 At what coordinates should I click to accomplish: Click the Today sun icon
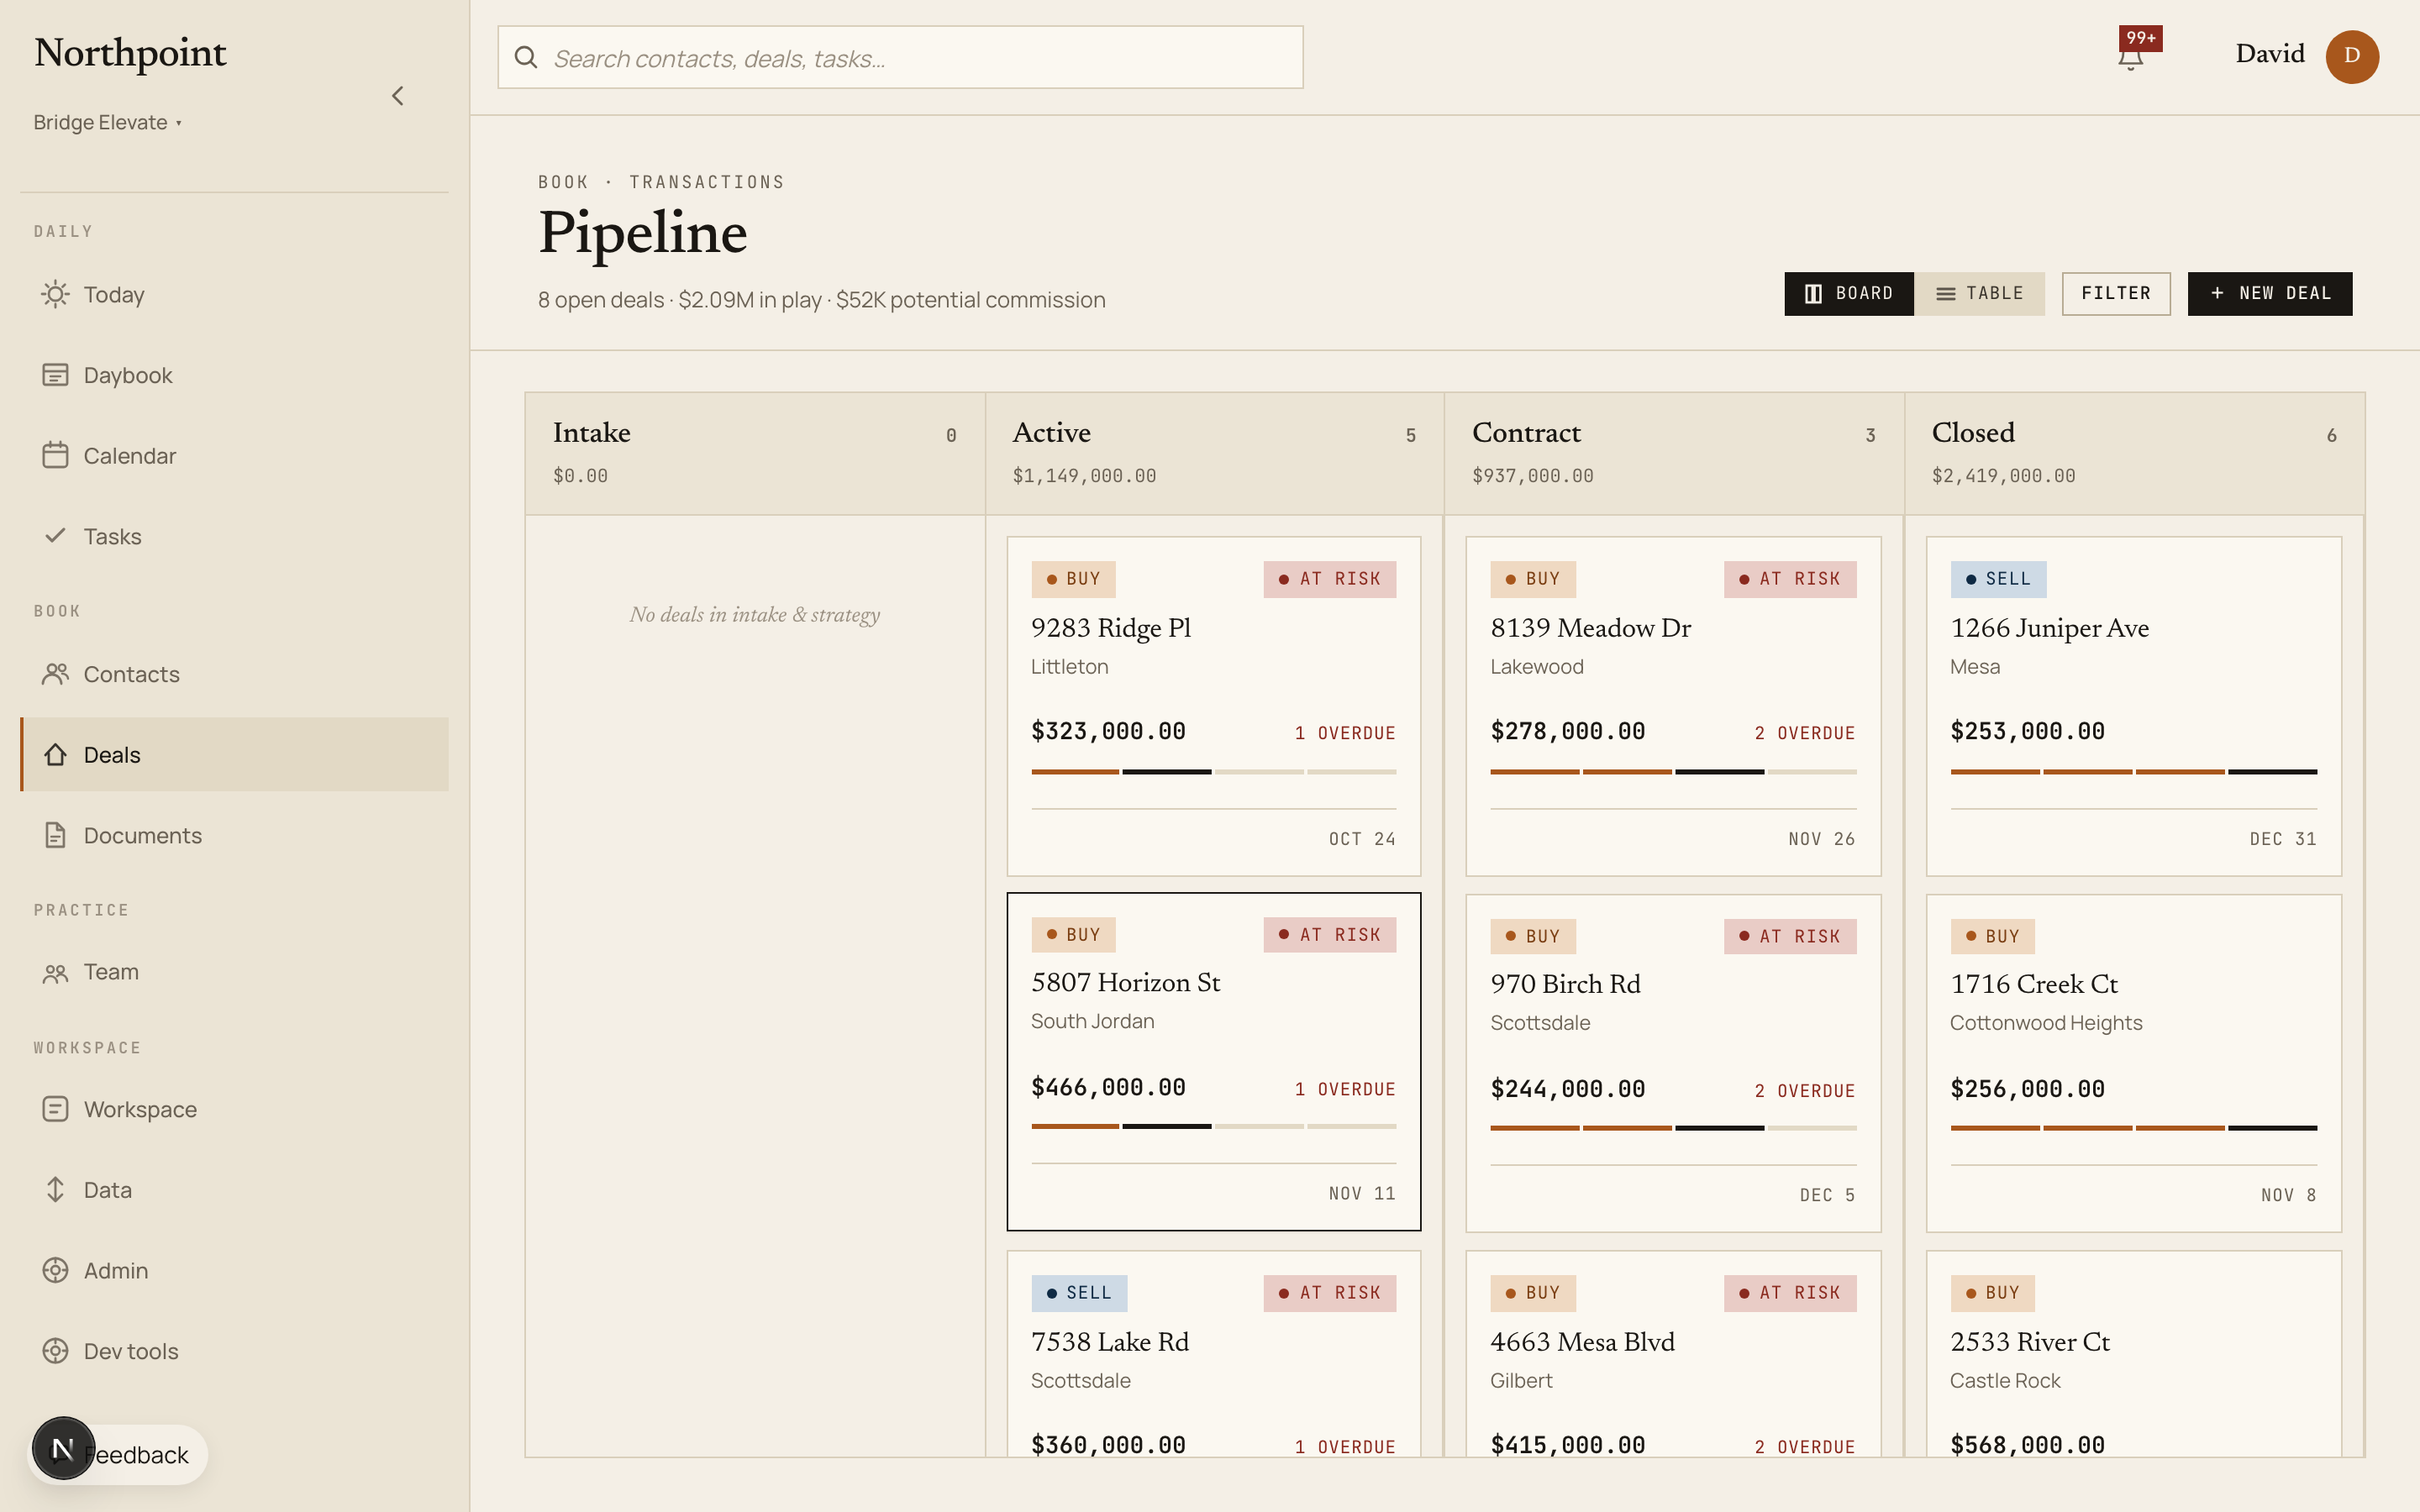click(x=55, y=294)
